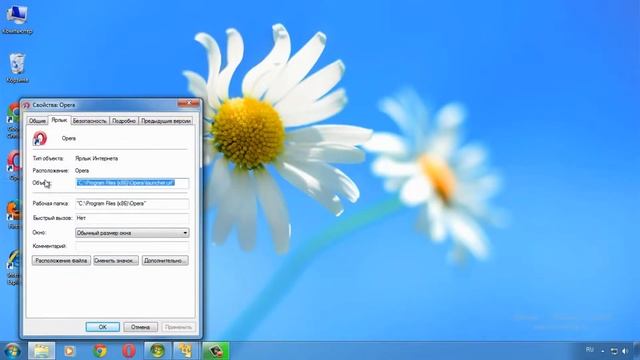Open the volume speaker tray icon
This screenshot has height=360, width=640.
pos(625,351)
